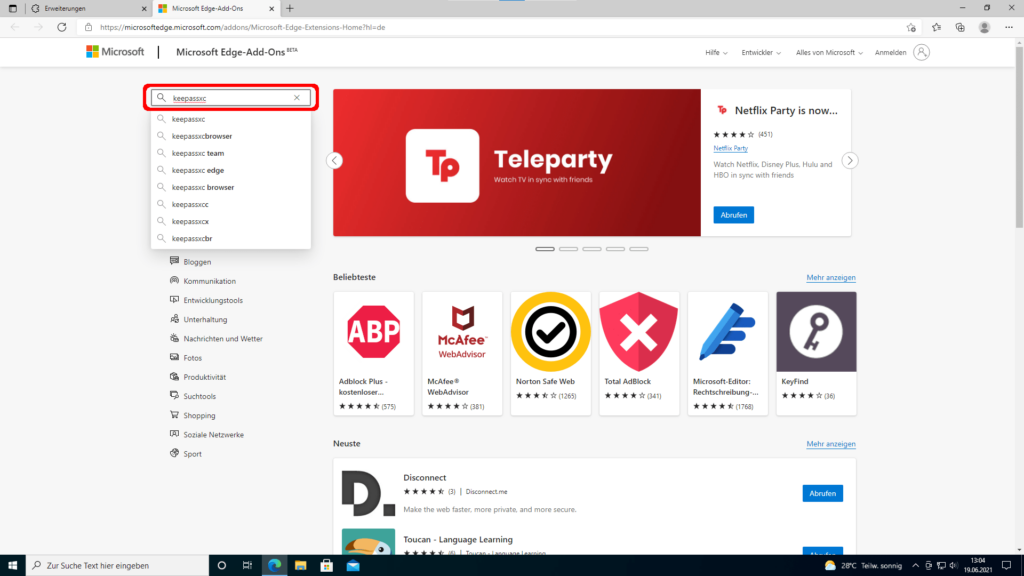
Task: Add this page to favorites star icon
Action: point(911,27)
